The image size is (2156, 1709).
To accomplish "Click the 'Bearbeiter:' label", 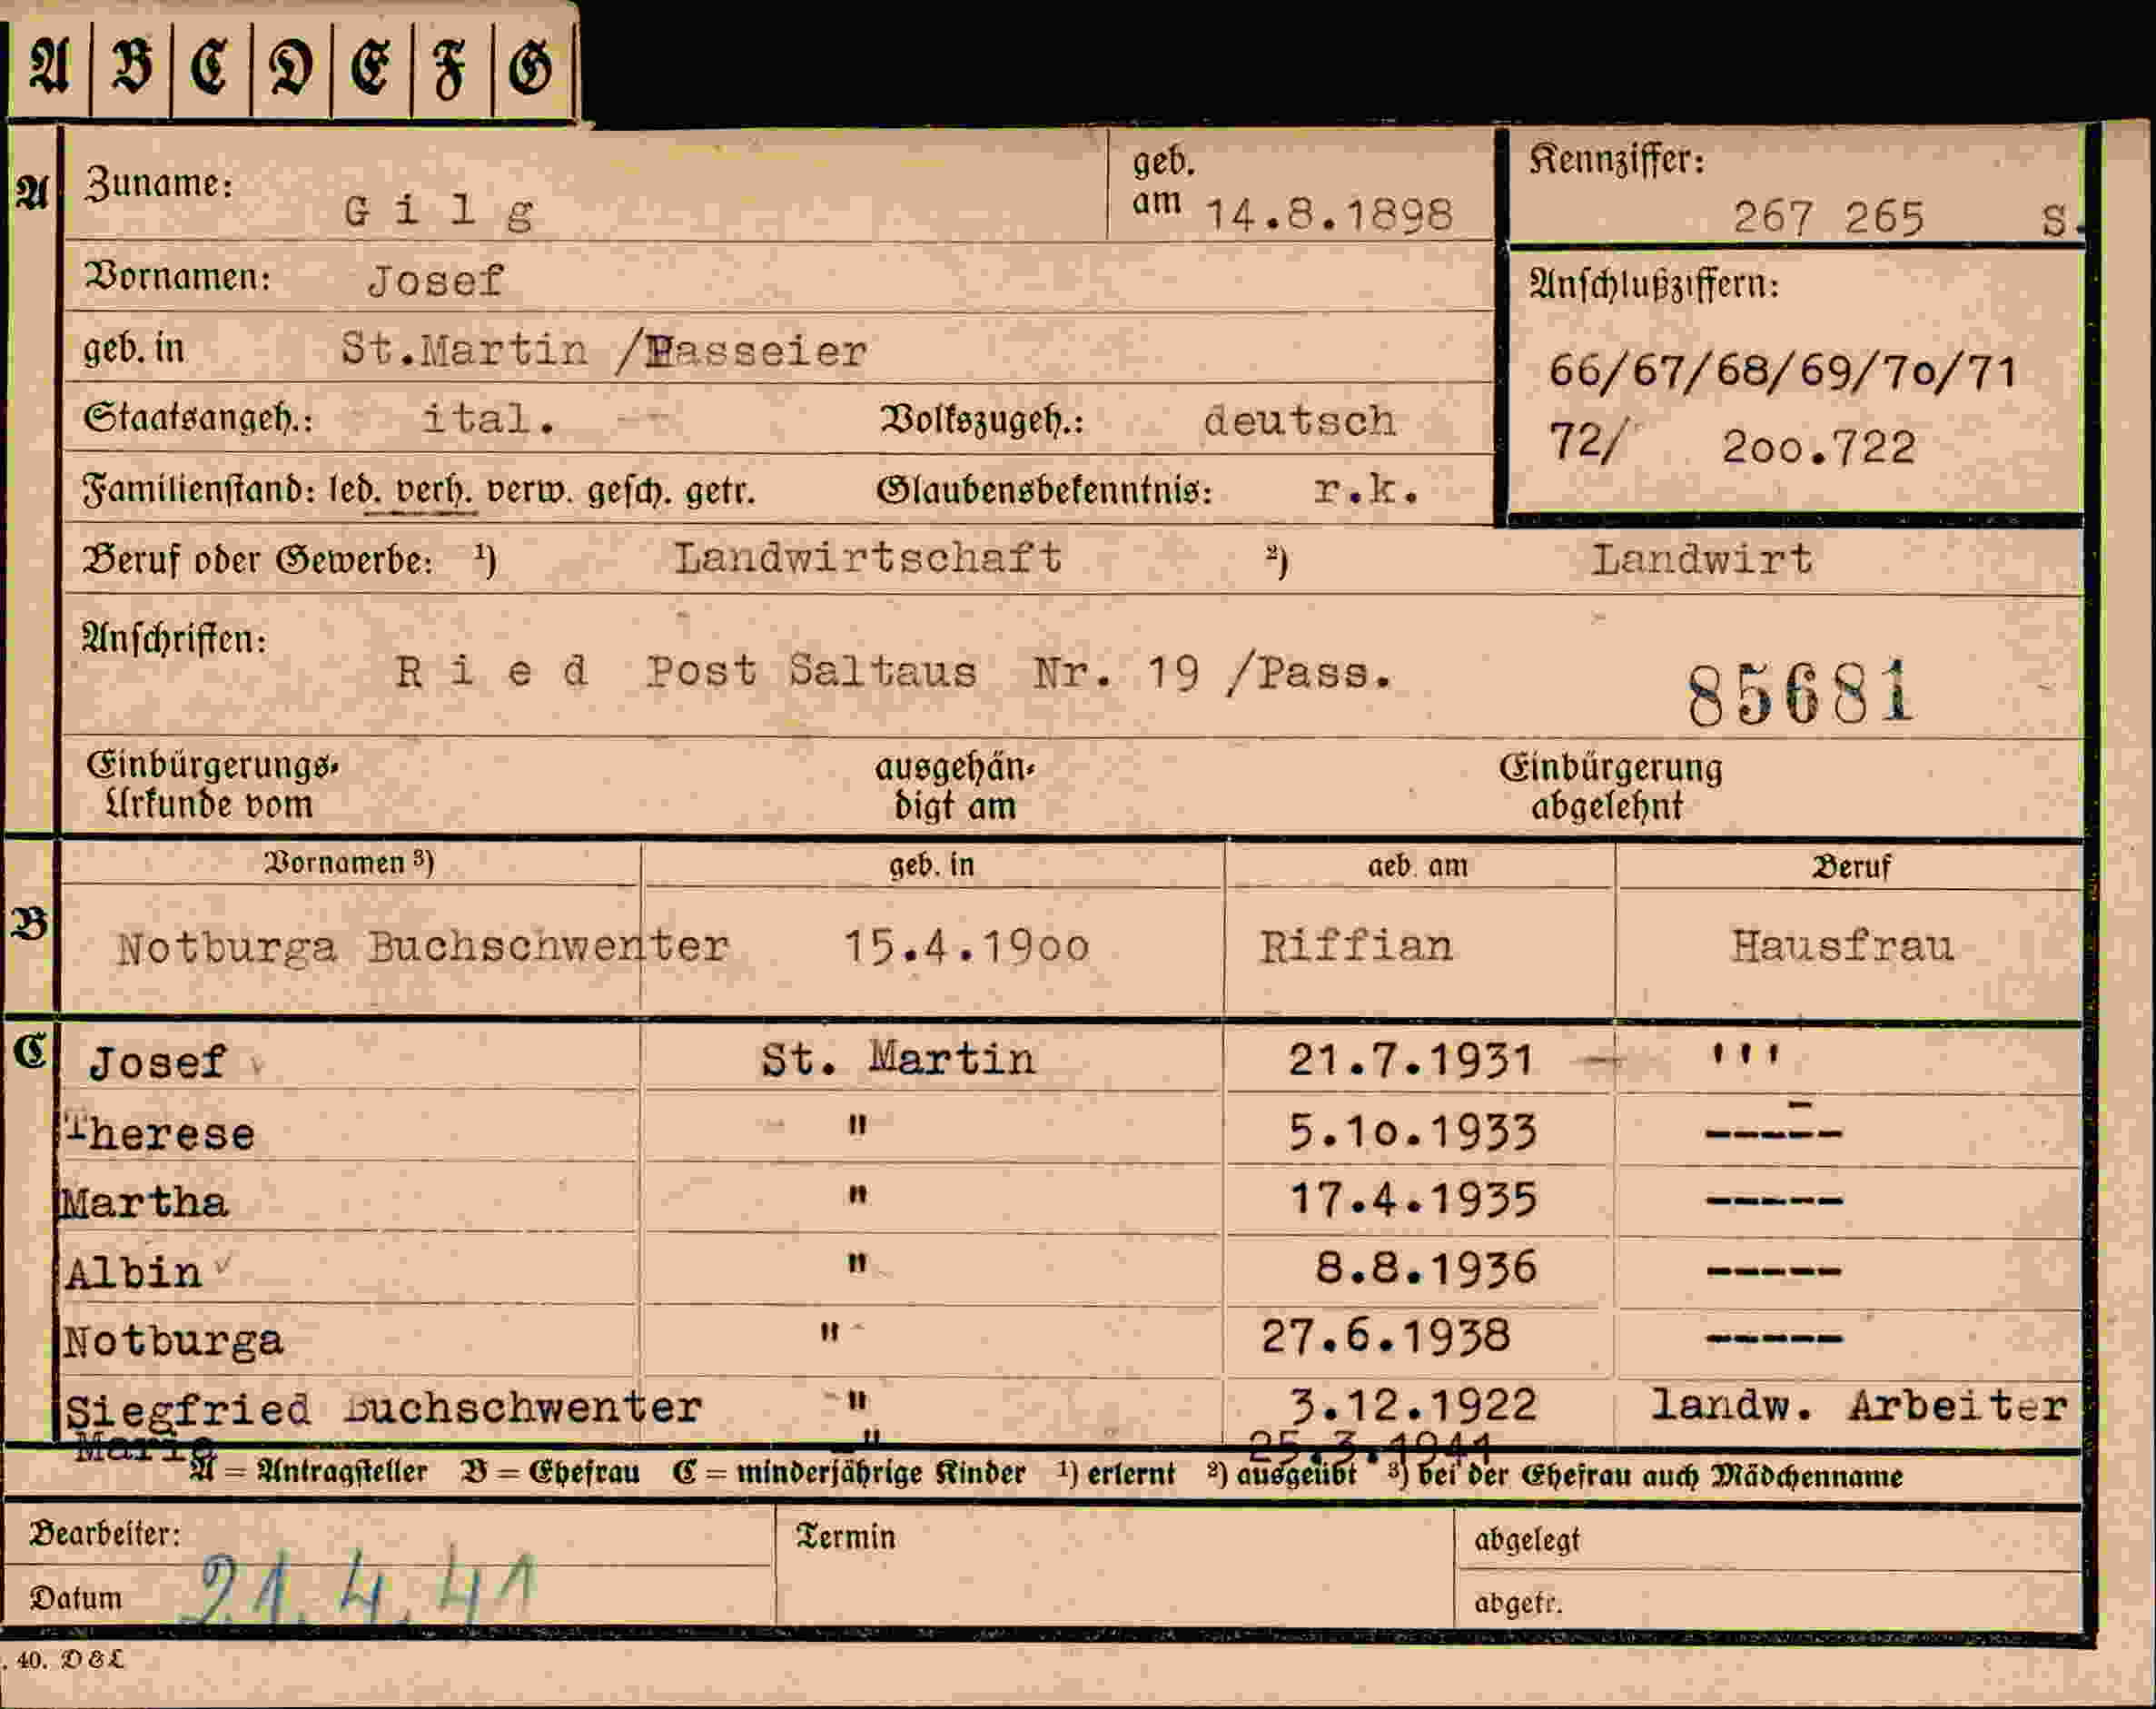I will [105, 1534].
